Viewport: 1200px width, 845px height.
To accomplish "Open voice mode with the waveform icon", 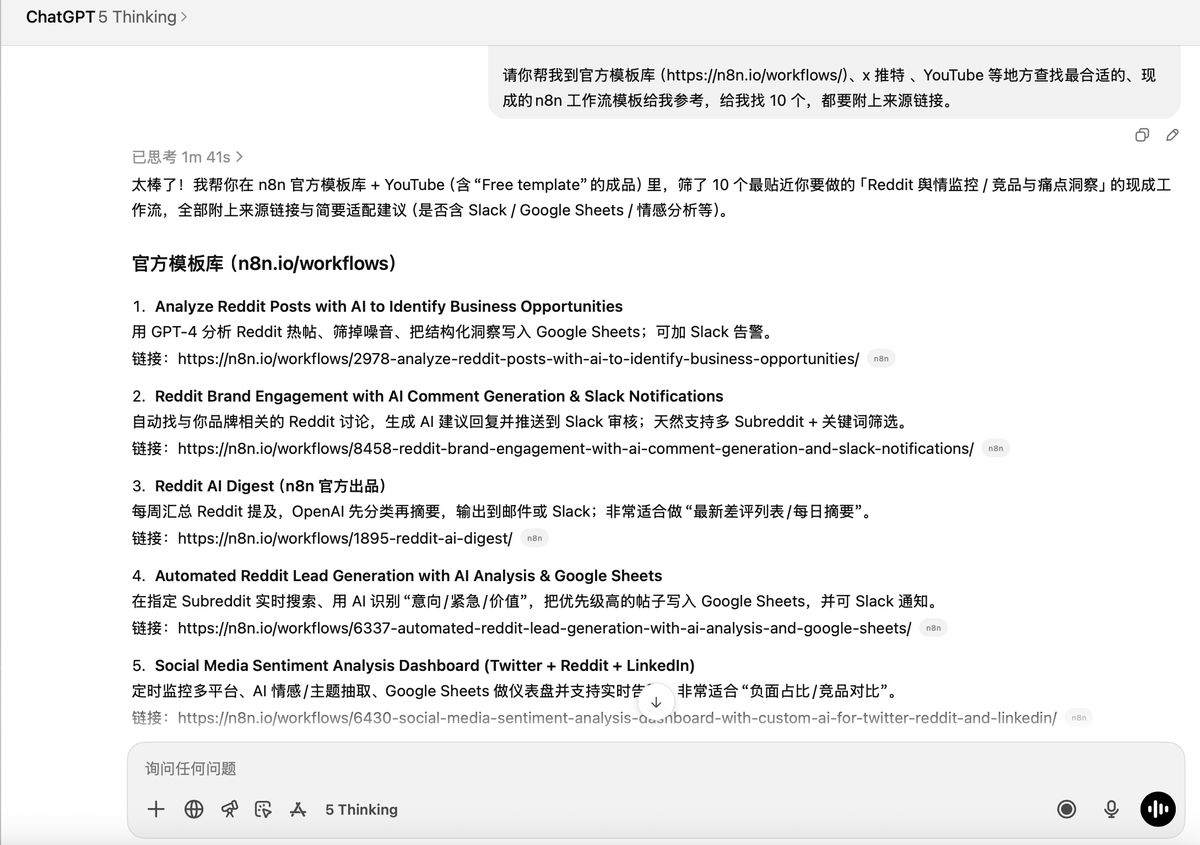I will point(1157,809).
